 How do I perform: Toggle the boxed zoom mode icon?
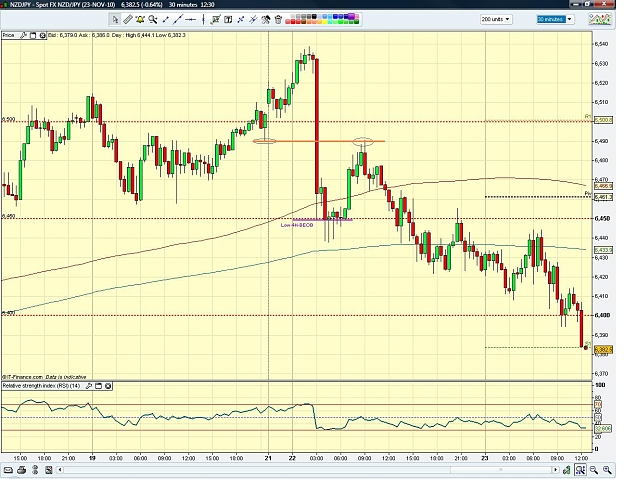coord(580,469)
